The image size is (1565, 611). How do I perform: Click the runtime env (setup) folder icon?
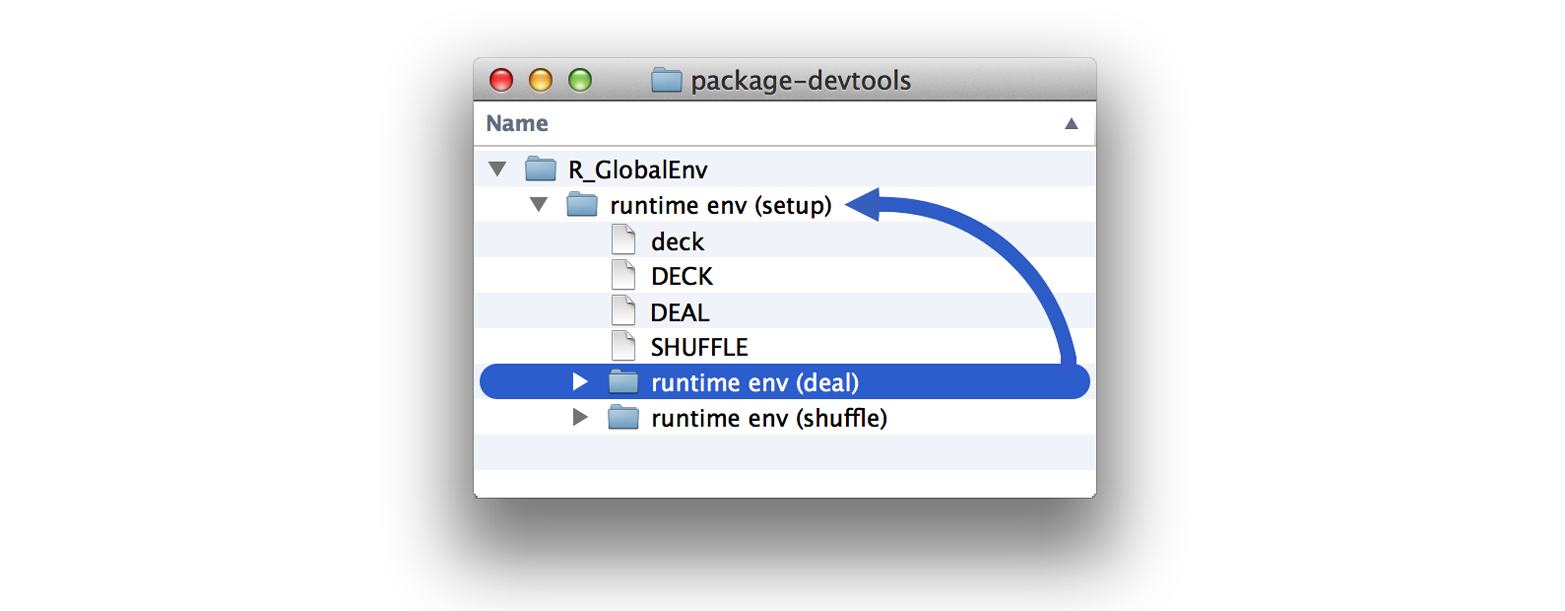point(582,205)
